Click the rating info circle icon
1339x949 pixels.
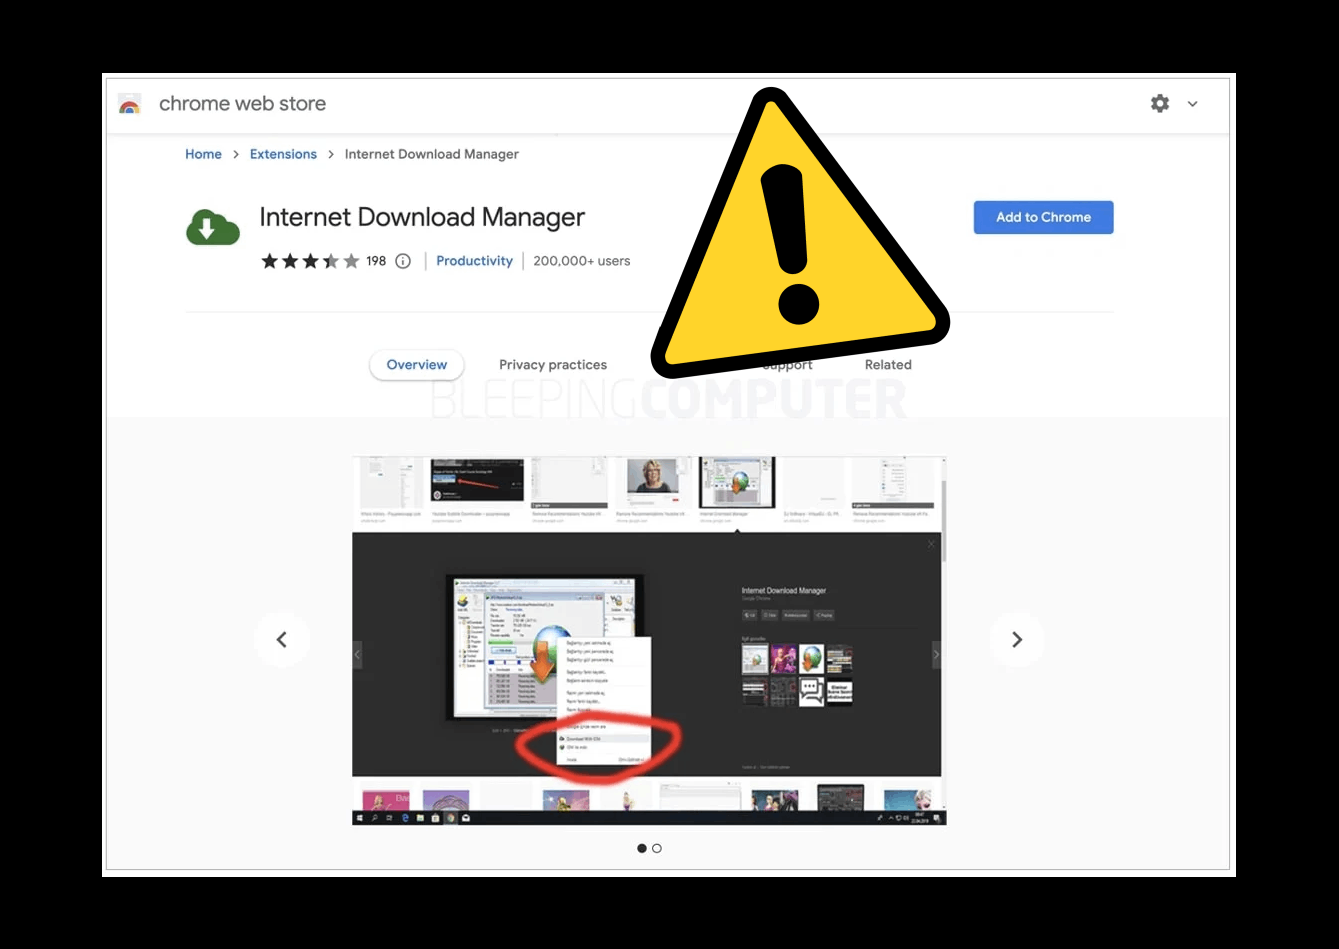click(403, 261)
